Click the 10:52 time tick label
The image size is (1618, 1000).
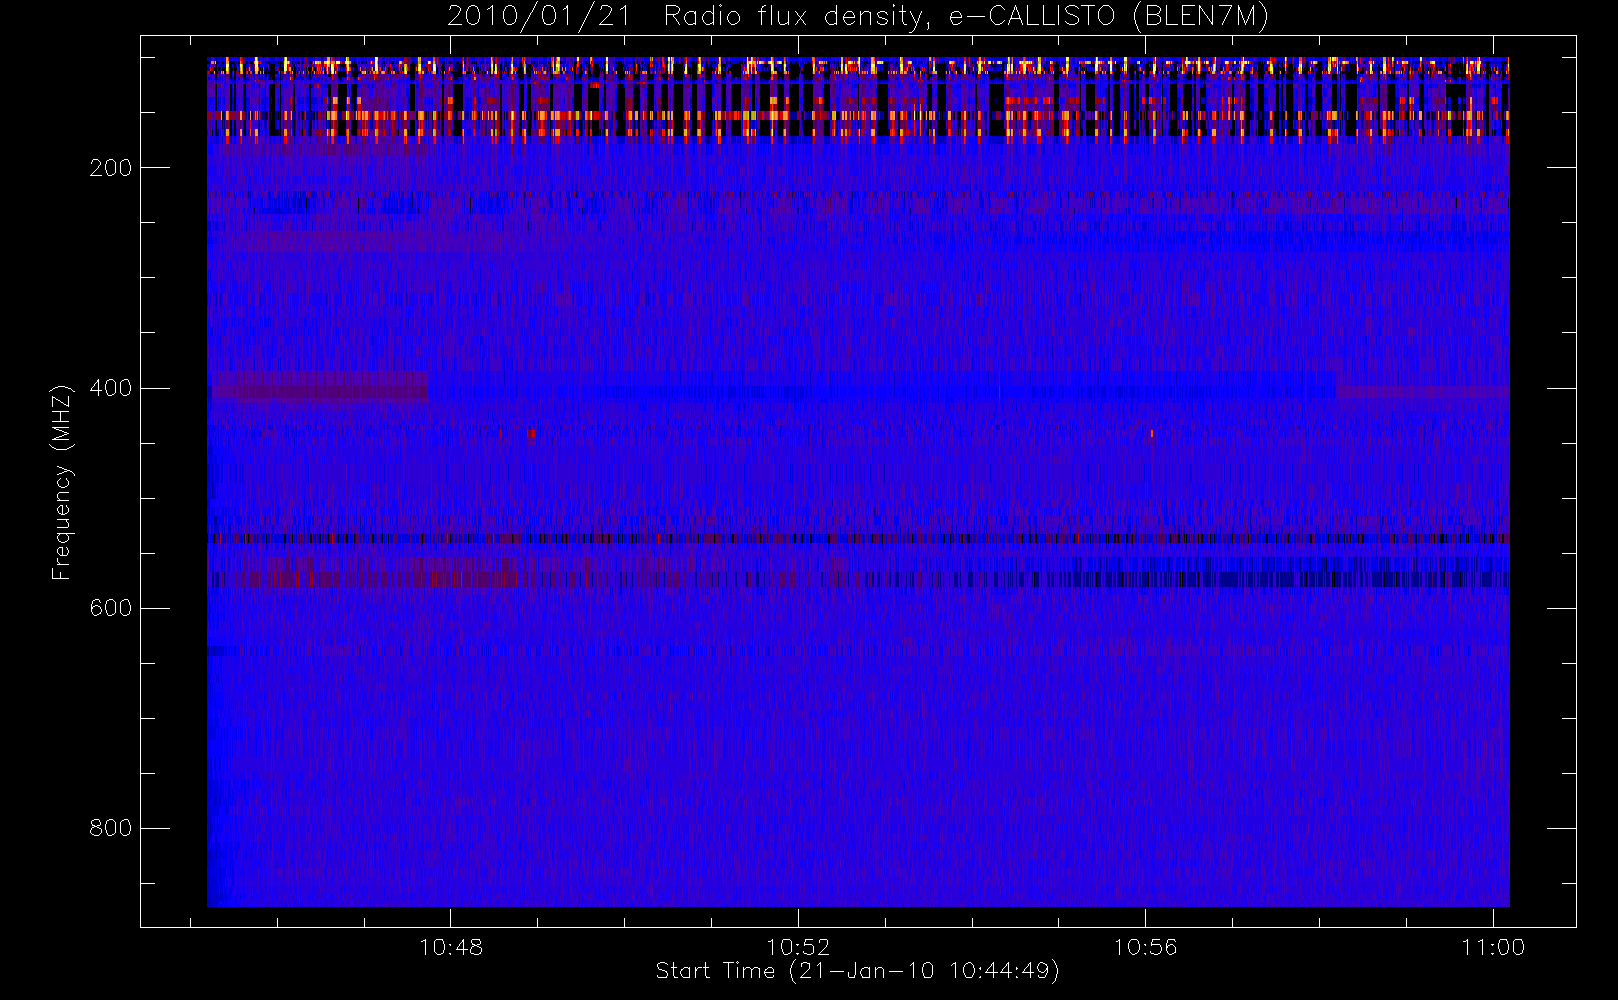pos(798,947)
